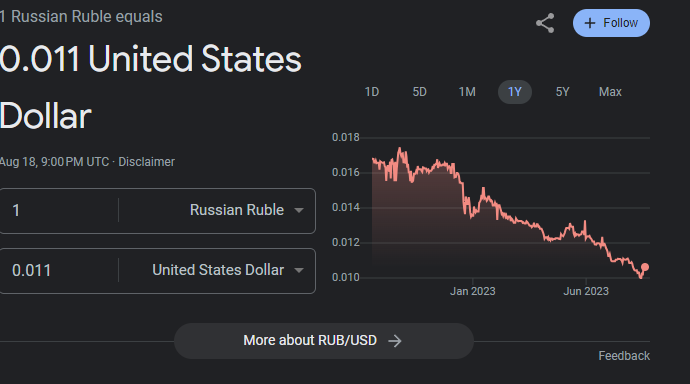This screenshot has width=690, height=384.
Task: Open the United States Dollar dropdown arrow
Action: click(299, 270)
